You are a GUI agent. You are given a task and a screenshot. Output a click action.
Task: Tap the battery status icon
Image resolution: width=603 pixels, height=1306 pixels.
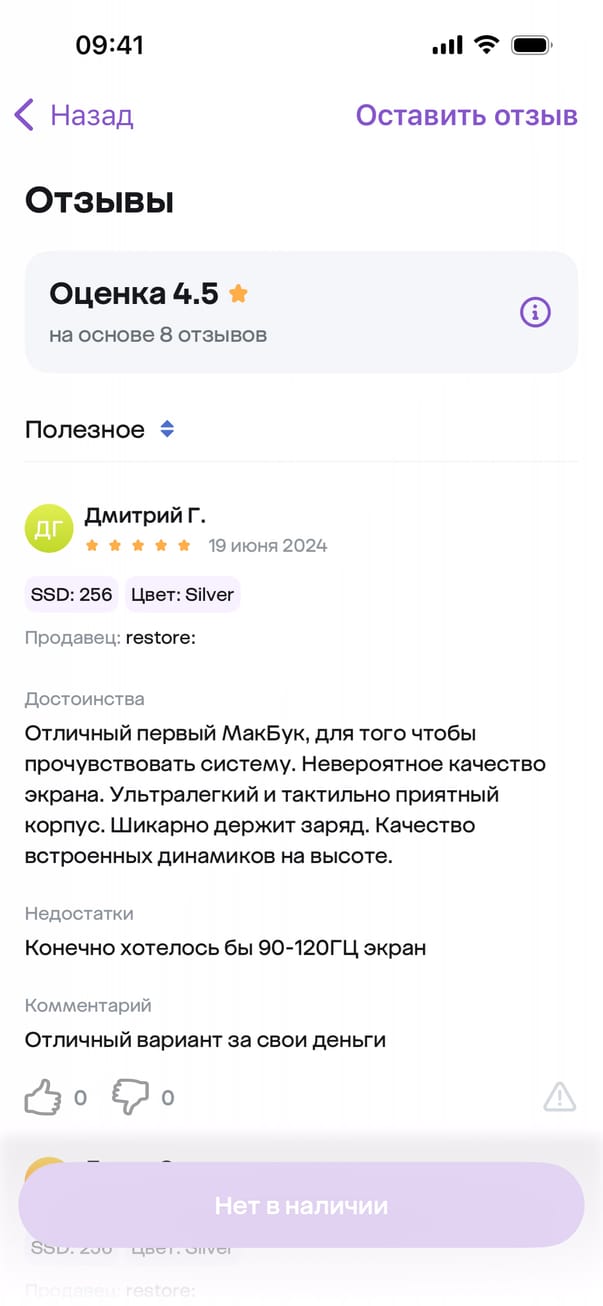click(531, 45)
